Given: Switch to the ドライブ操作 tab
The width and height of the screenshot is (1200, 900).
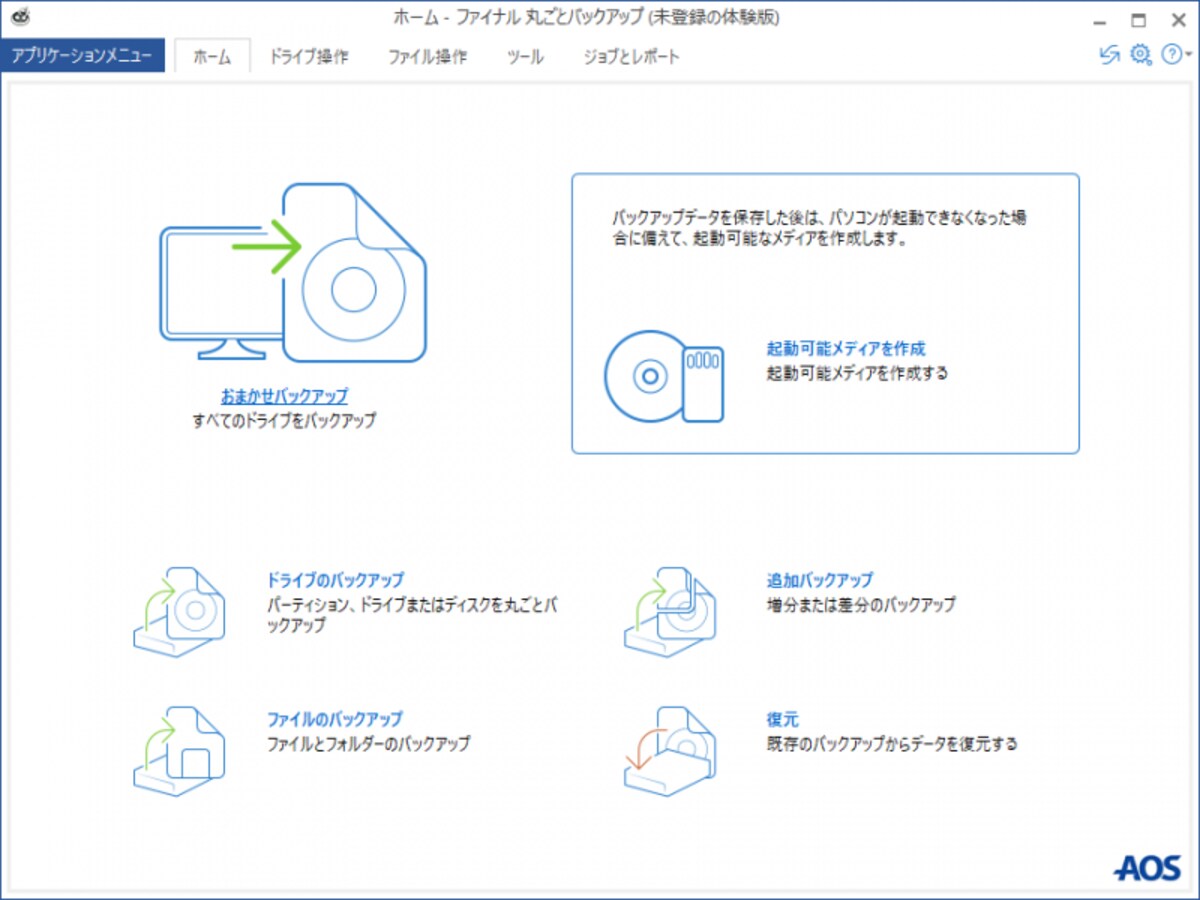Looking at the screenshot, I should (x=308, y=57).
